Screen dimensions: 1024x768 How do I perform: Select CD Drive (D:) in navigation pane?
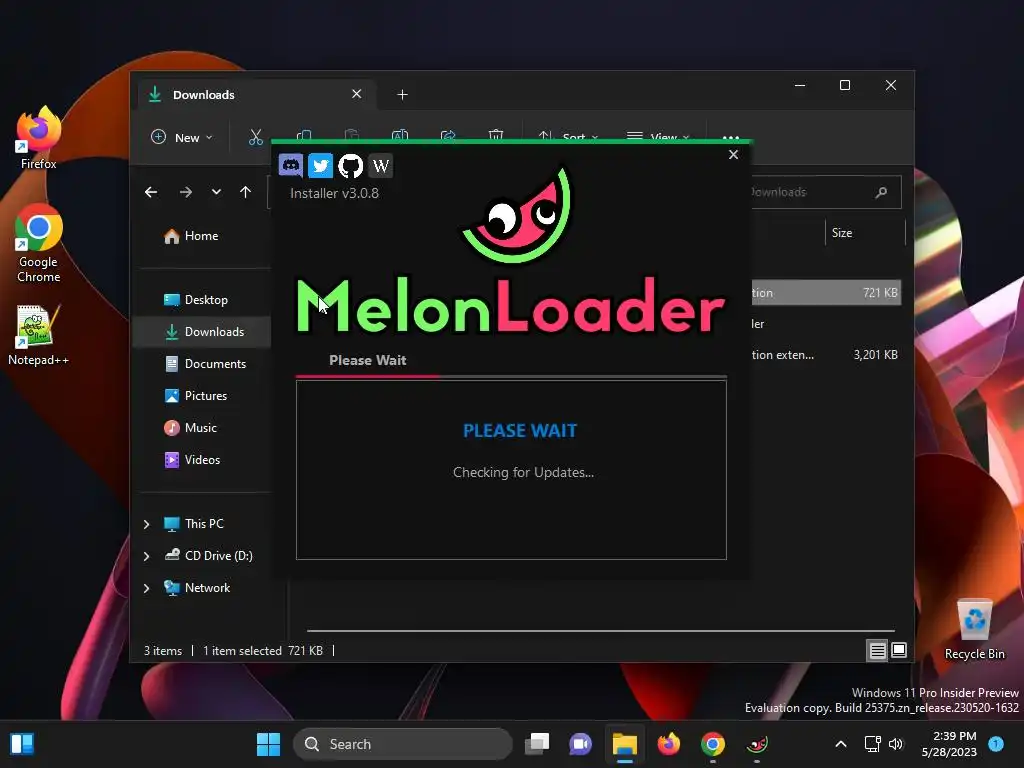tap(208, 556)
